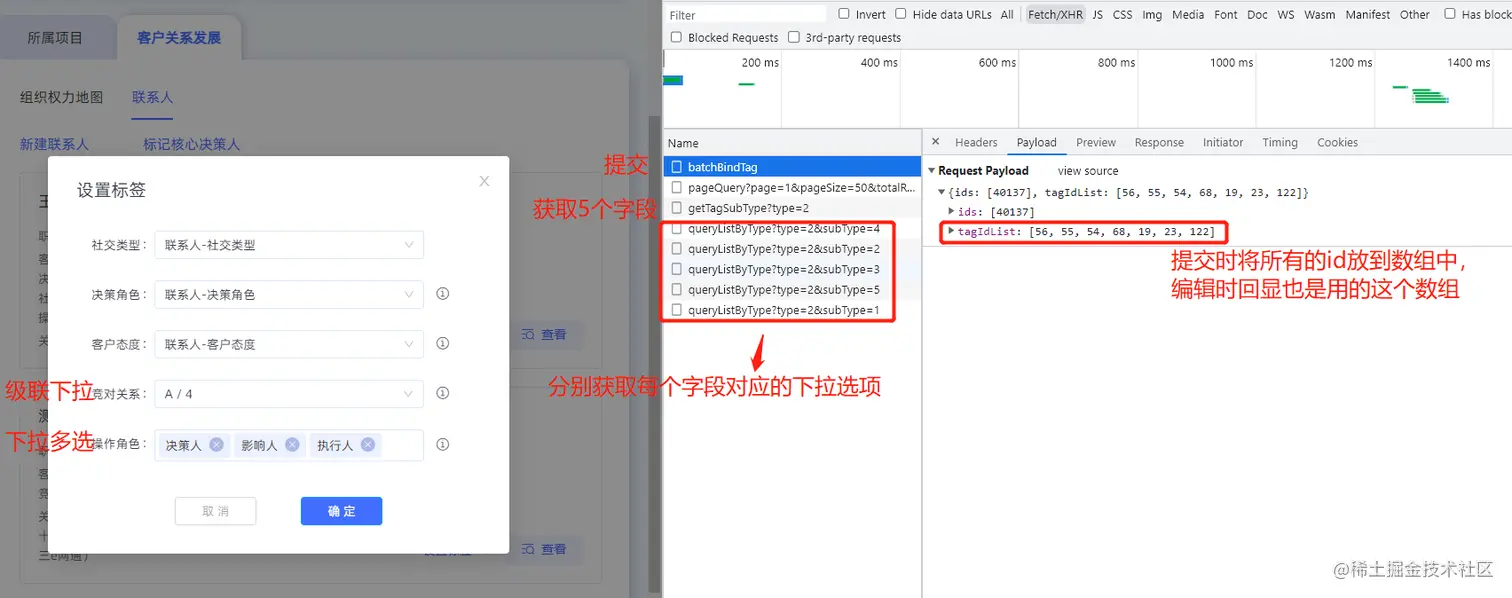Filter network by Fetch/XHR
1512x598 pixels.
(x=1055, y=14)
